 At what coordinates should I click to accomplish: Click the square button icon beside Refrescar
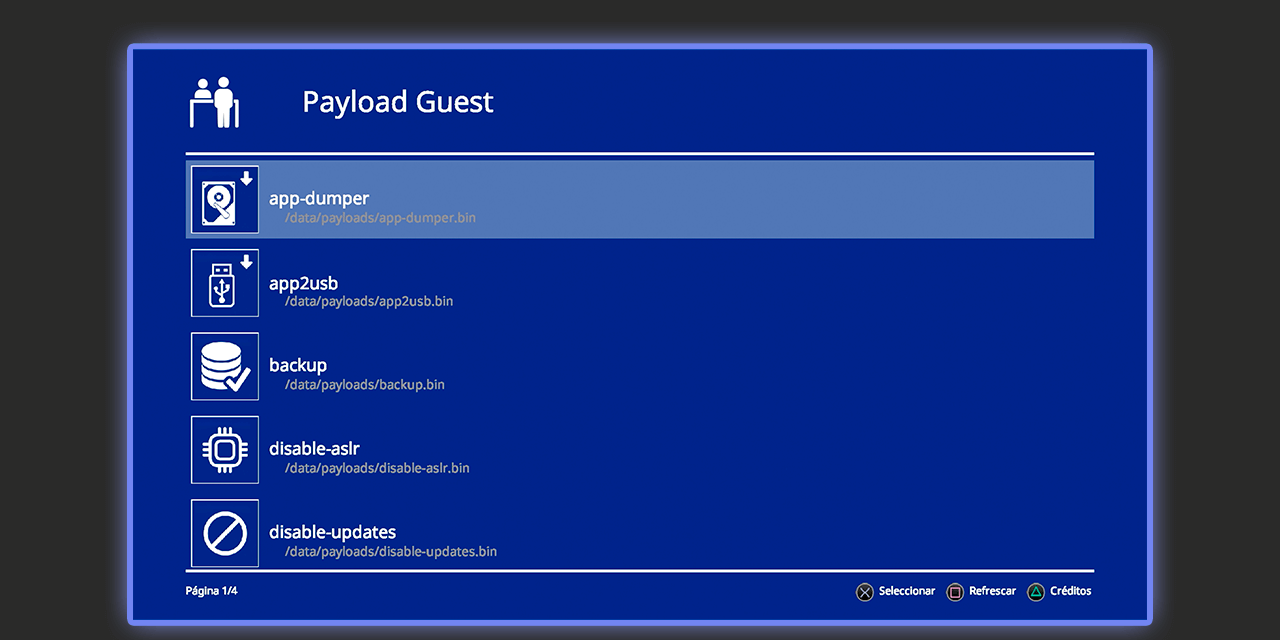click(x=955, y=592)
